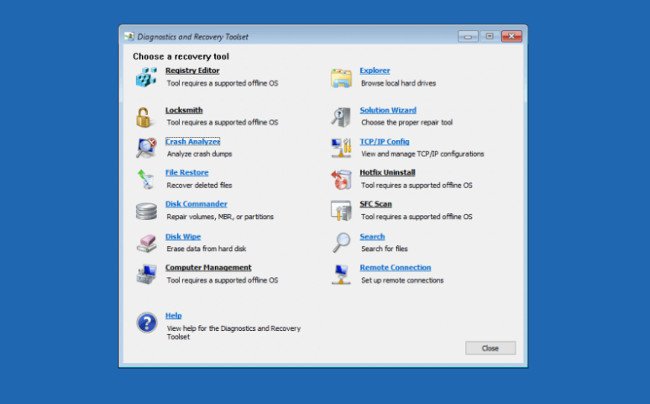
Task: Close the window using red X button
Action: 512,36
